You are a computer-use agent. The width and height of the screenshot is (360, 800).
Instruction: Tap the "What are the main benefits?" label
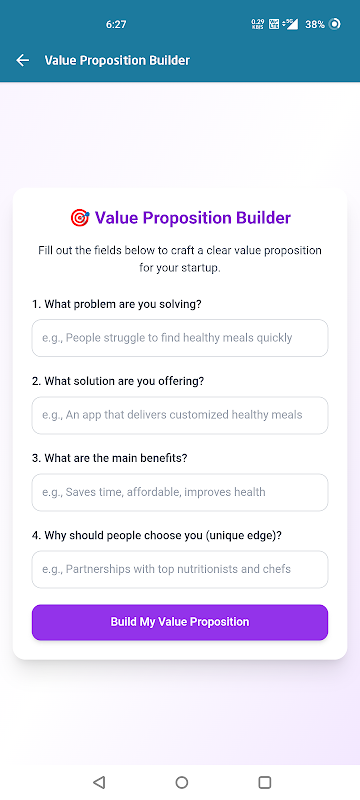point(110,458)
